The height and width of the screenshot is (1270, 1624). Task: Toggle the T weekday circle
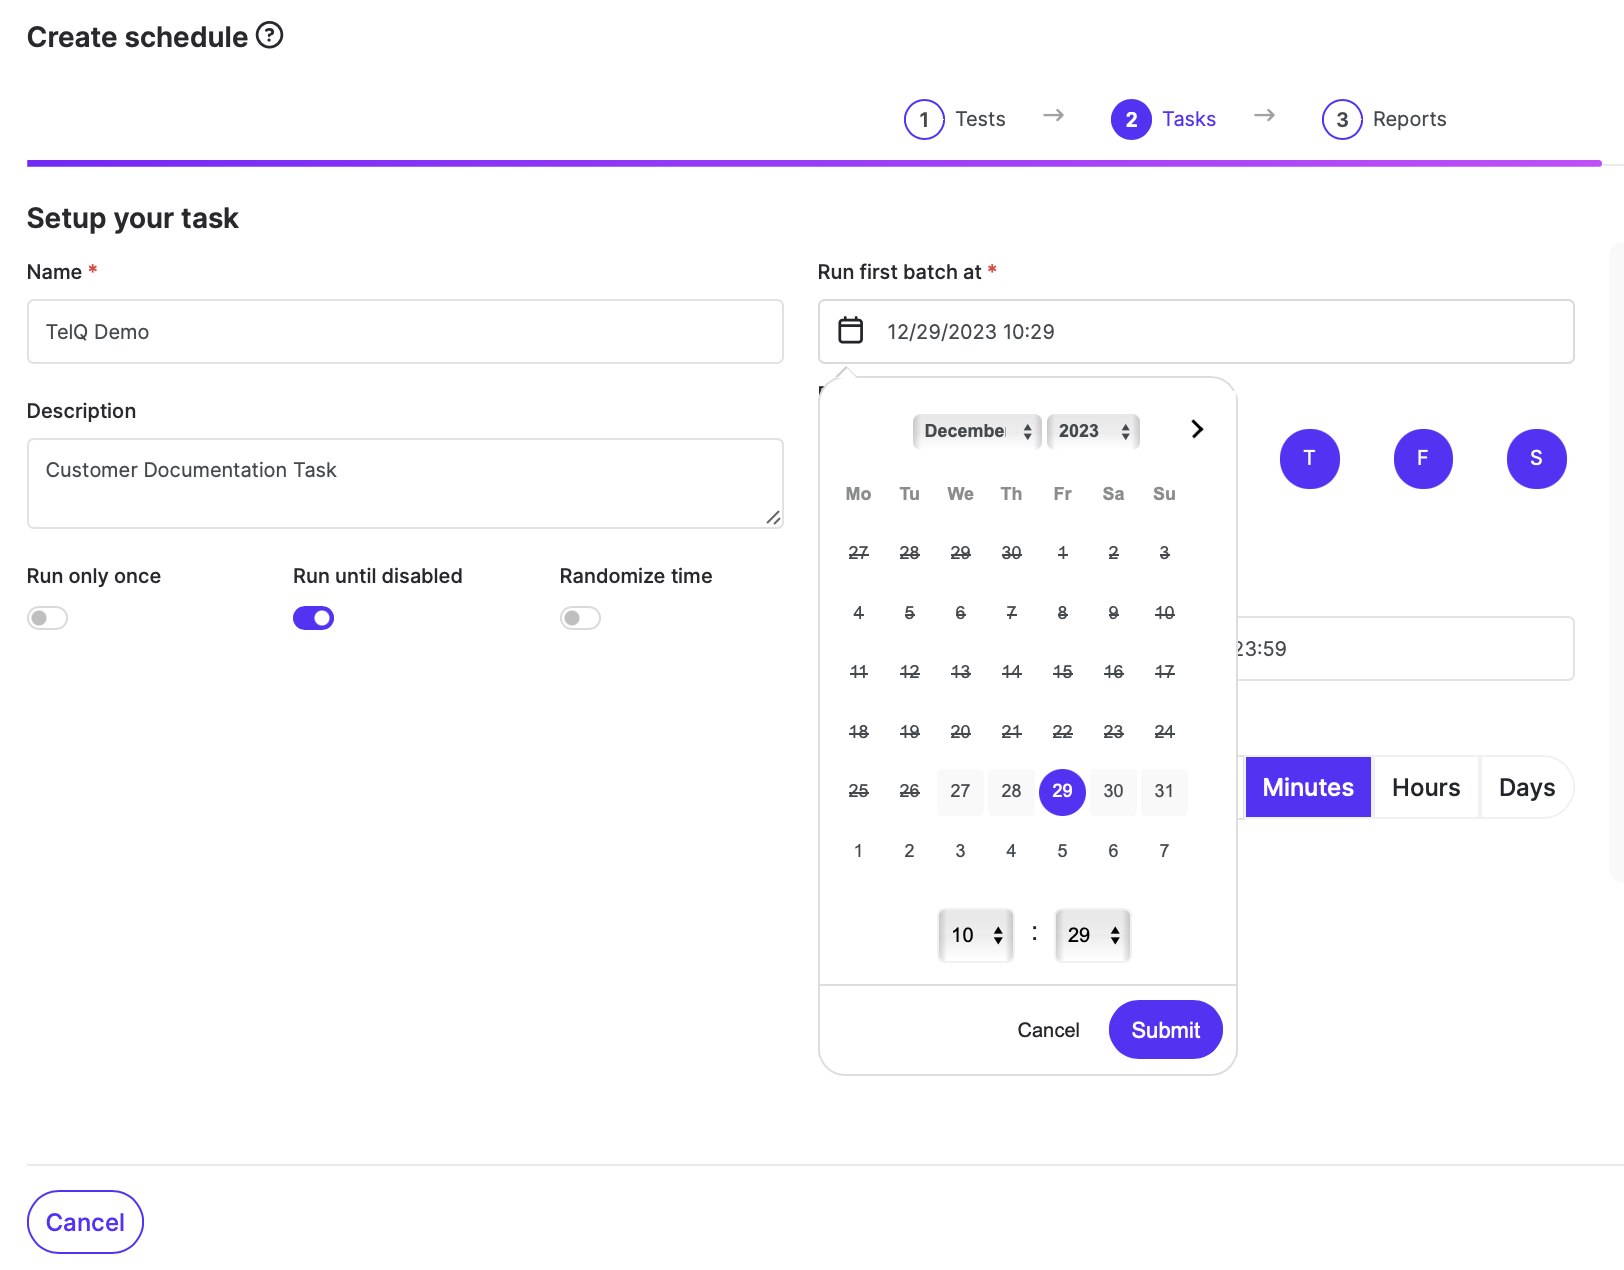pos(1309,459)
